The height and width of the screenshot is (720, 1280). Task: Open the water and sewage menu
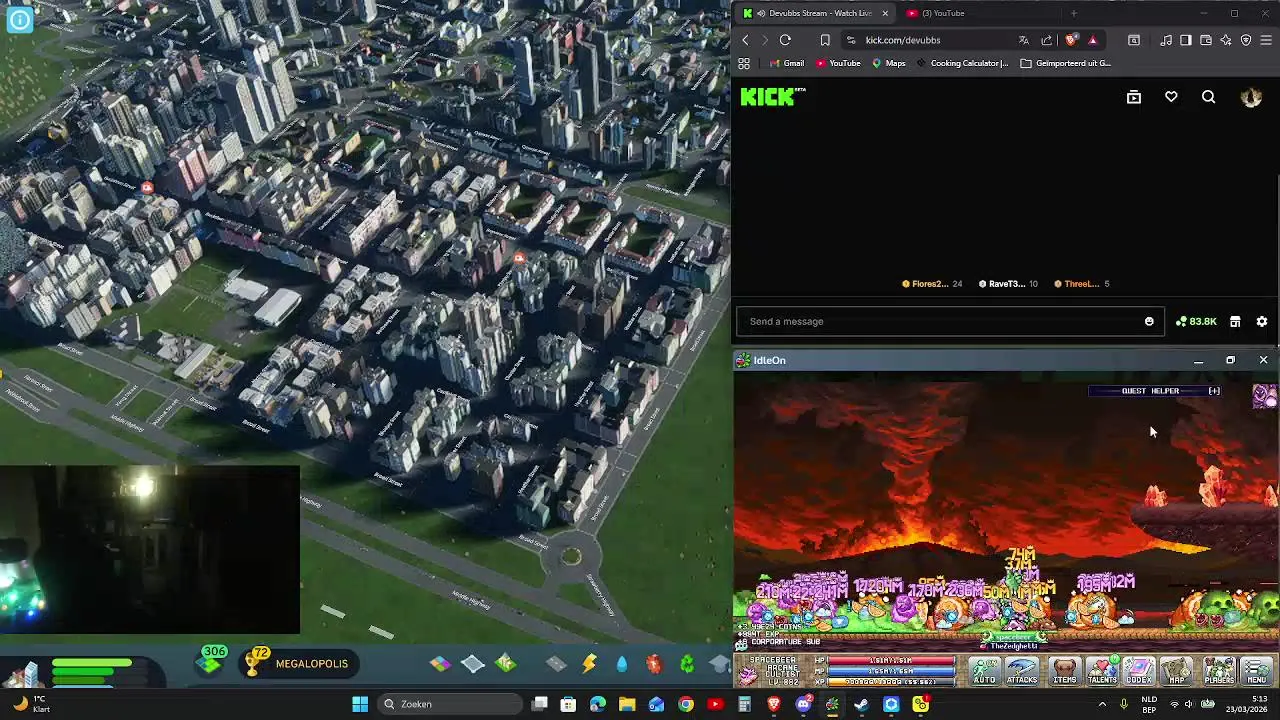click(622, 664)
